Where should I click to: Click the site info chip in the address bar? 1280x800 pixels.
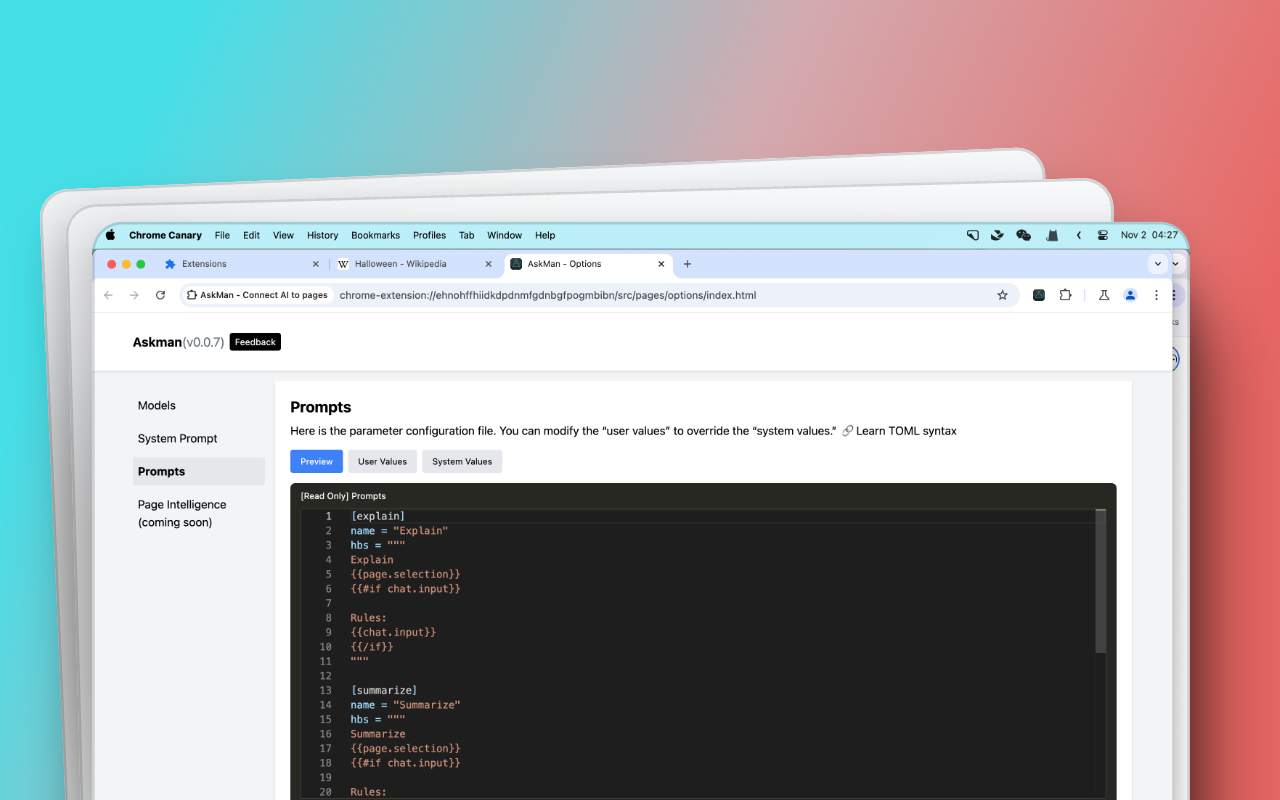[257, 295]
